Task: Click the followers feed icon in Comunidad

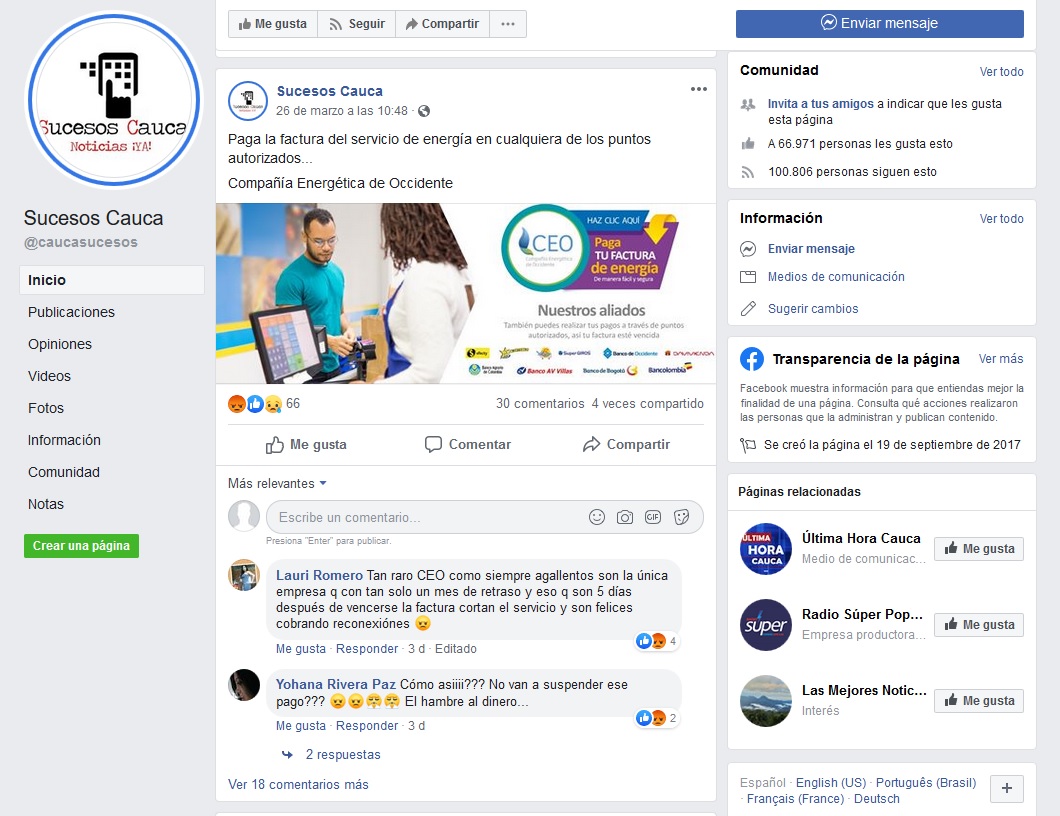Action: (x=748, y=172)
